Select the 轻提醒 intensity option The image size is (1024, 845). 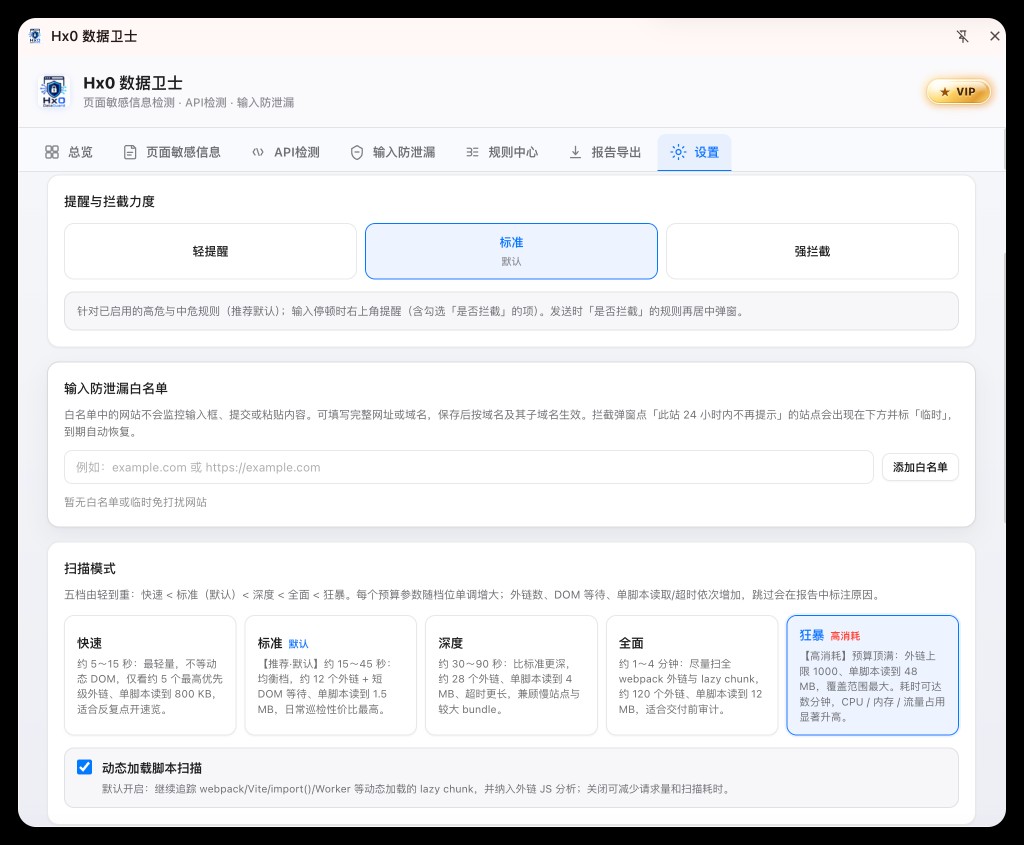coord(210,251)
